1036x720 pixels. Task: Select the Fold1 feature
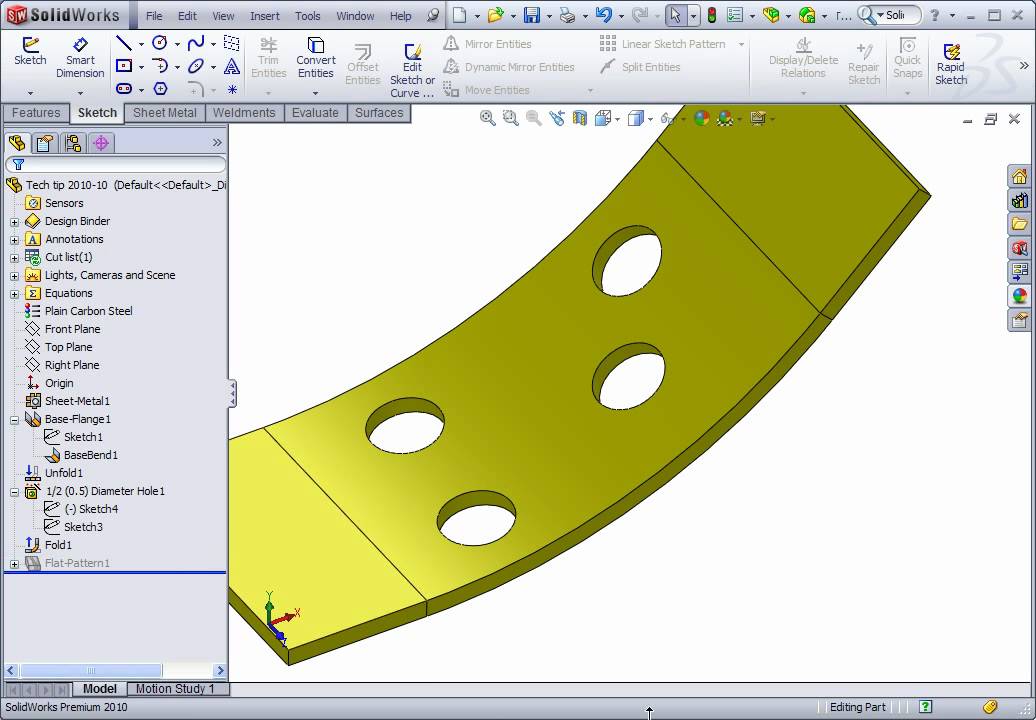pyautogui.click(x=58, y=545)
